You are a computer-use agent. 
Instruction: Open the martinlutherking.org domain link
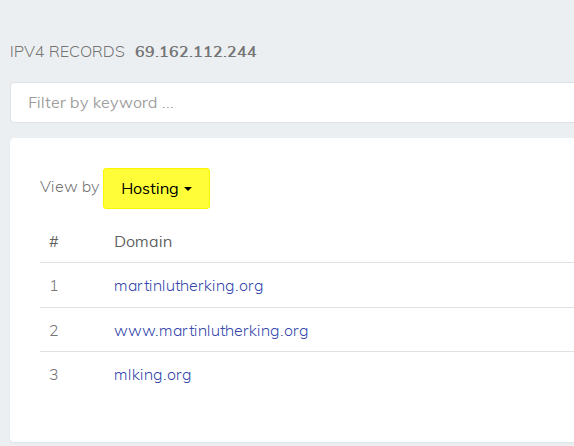[189, 286]
